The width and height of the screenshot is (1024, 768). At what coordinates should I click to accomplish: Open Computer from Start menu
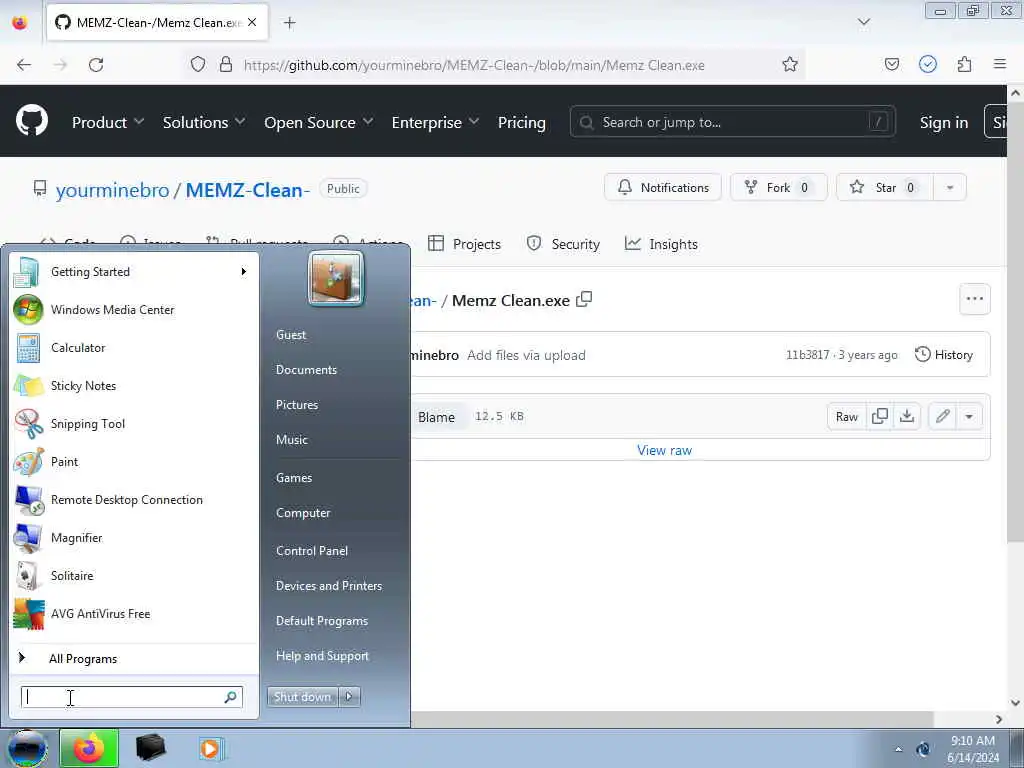[x=303, y=513]
